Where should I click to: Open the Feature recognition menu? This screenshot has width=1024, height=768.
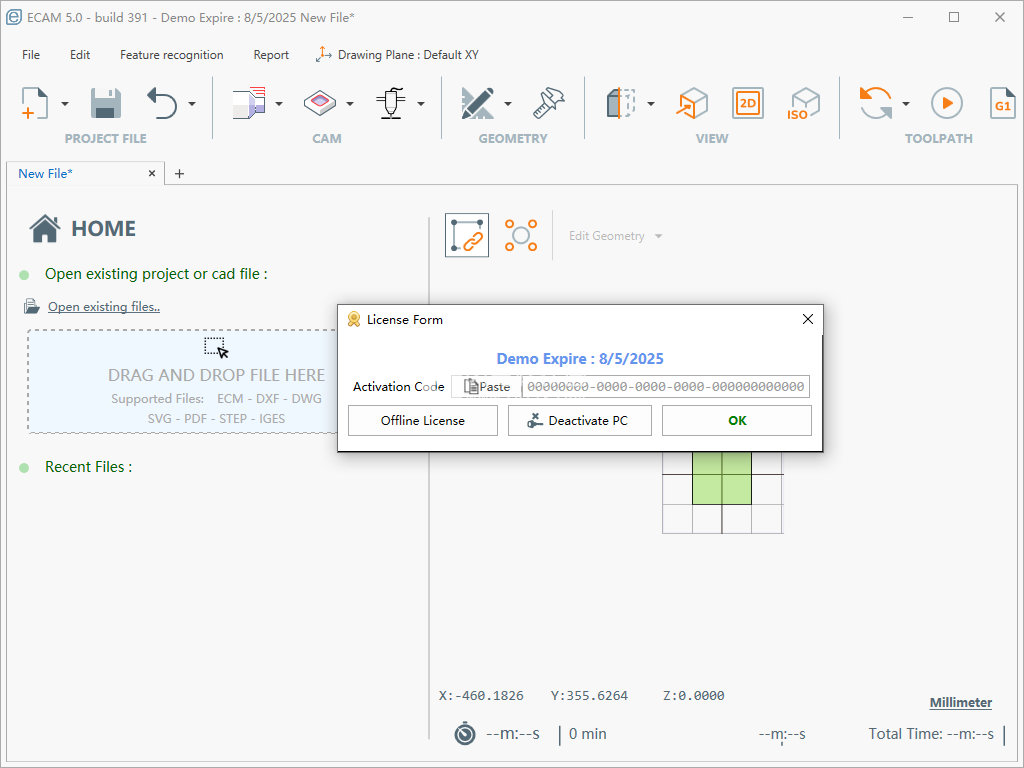point(172,55)
